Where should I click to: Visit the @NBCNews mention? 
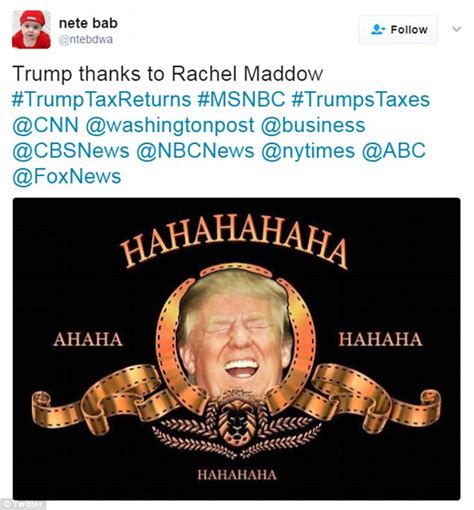[x=195, y=151]
